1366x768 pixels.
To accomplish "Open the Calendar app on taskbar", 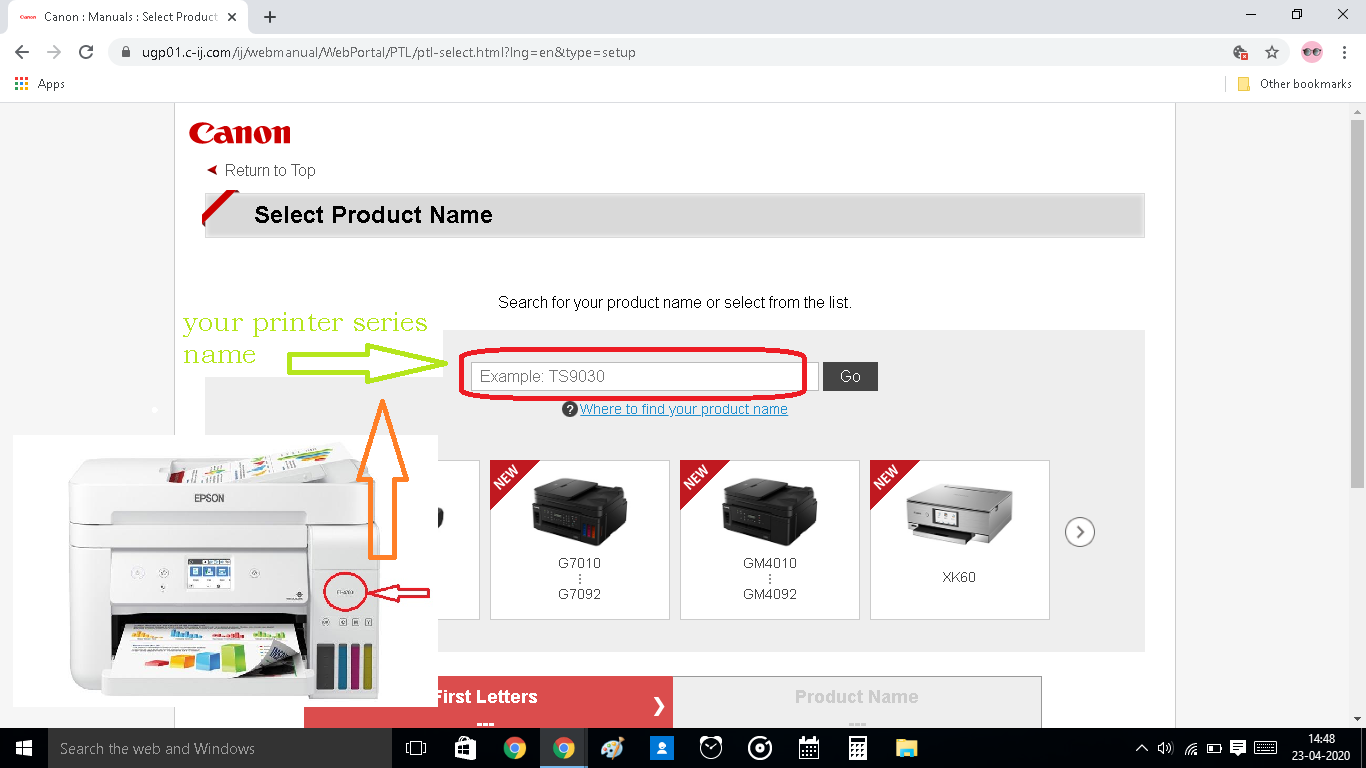I will click(x=809, y=748).
